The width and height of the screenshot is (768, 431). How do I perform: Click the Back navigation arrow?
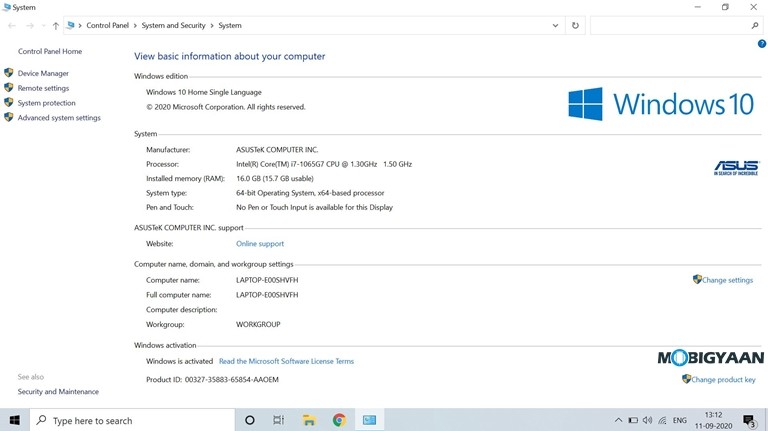12,25
